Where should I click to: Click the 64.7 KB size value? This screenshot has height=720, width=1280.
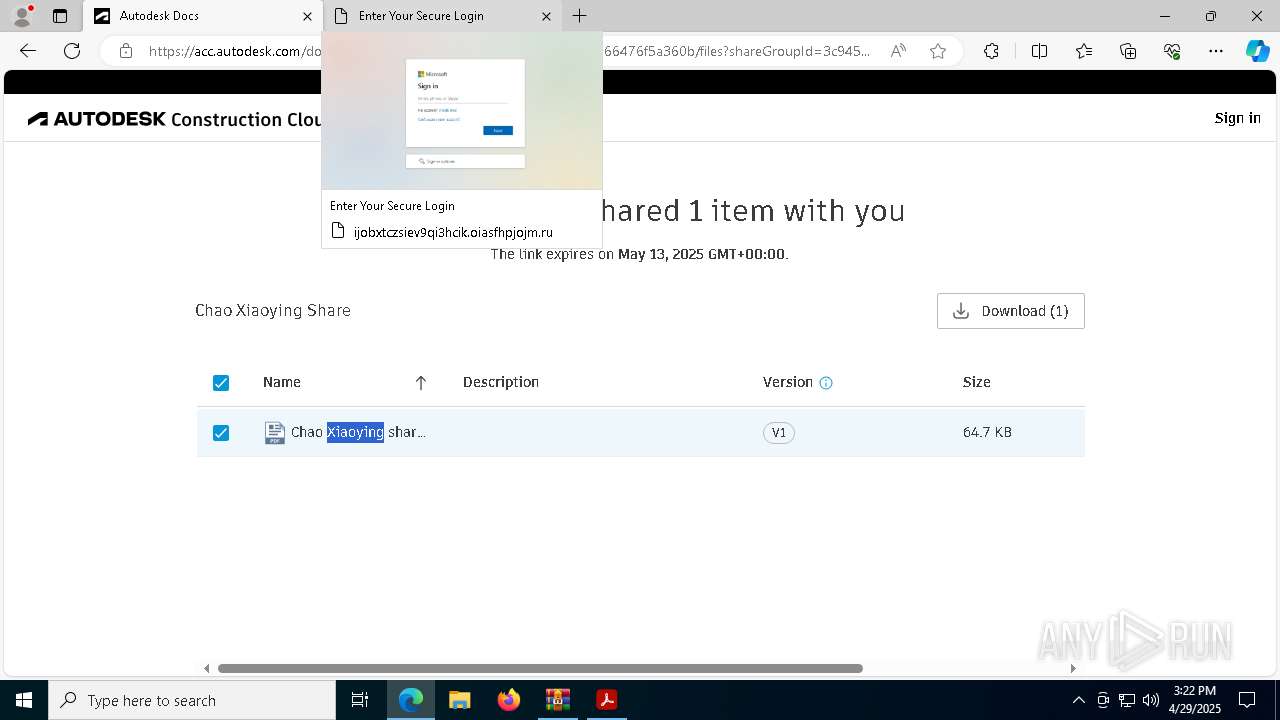(x=987, y=432)
